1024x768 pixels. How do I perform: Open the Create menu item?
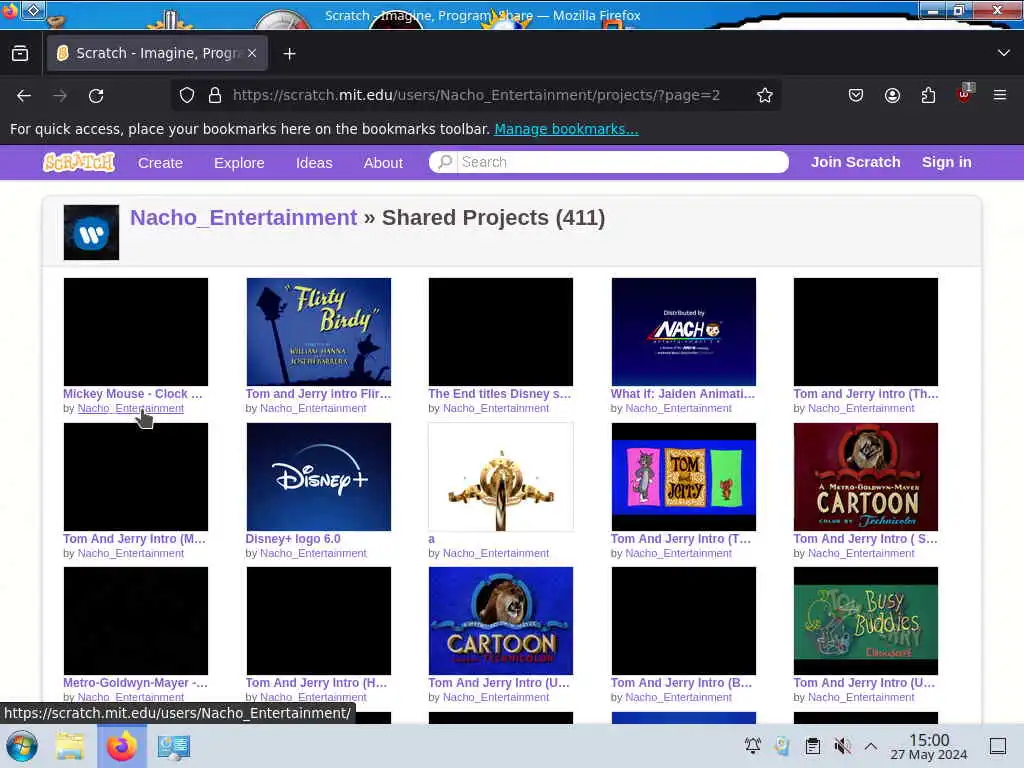point(160,163)
